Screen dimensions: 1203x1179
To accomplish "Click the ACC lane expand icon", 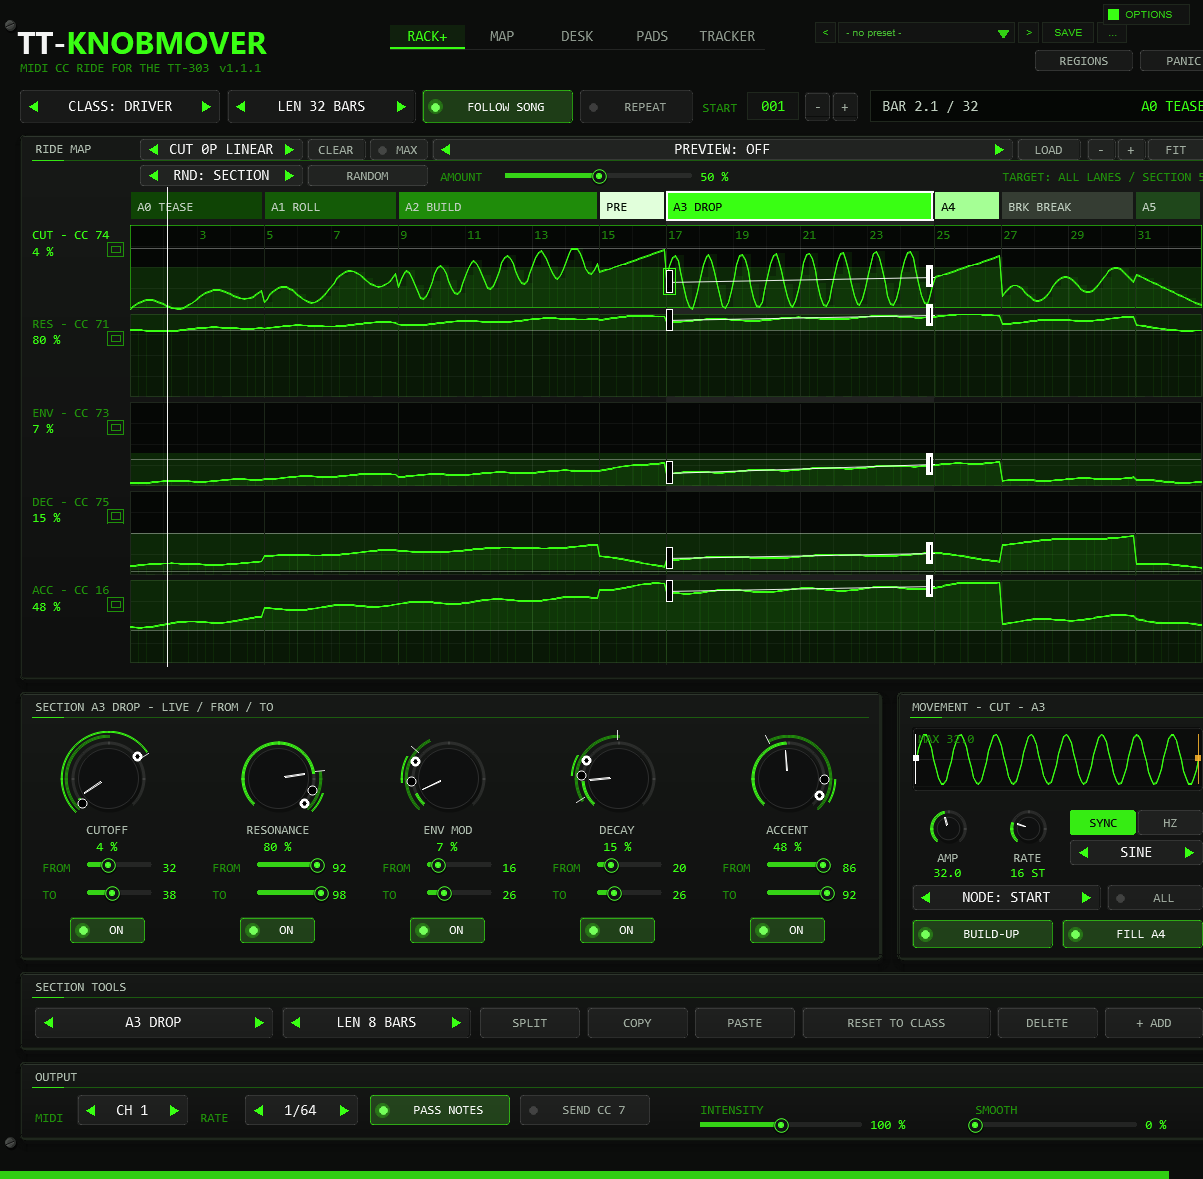I will pos(116,605).
